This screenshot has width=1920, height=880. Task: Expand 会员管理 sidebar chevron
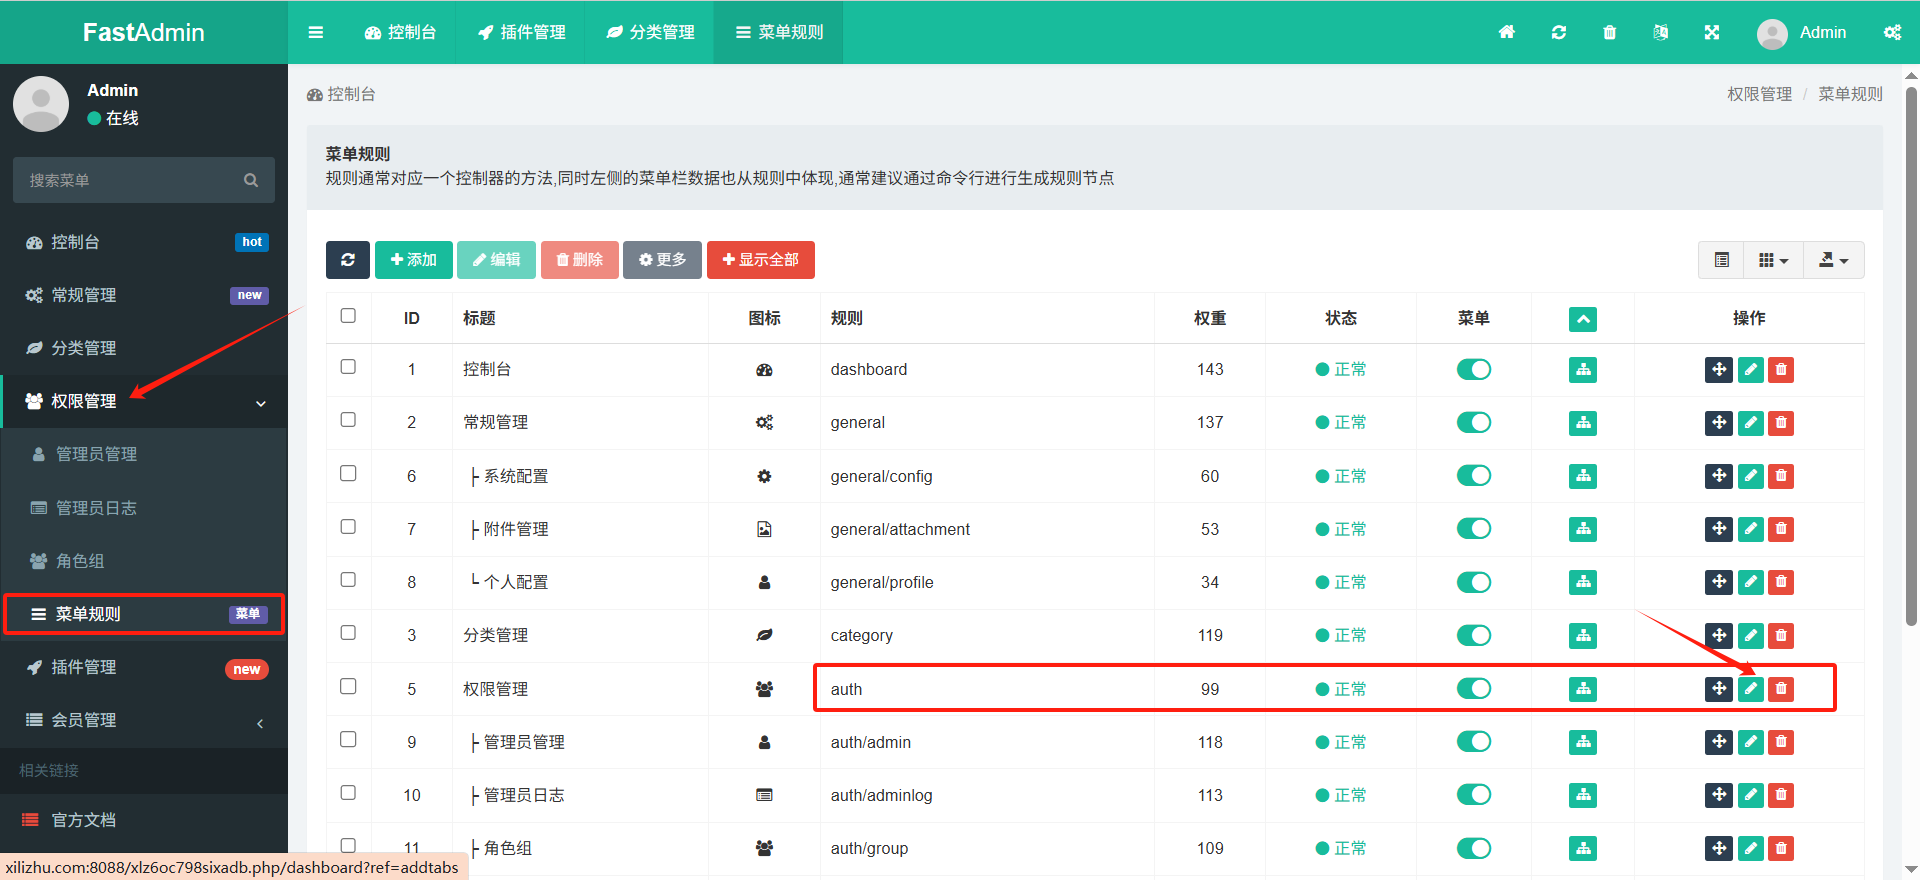260,722
